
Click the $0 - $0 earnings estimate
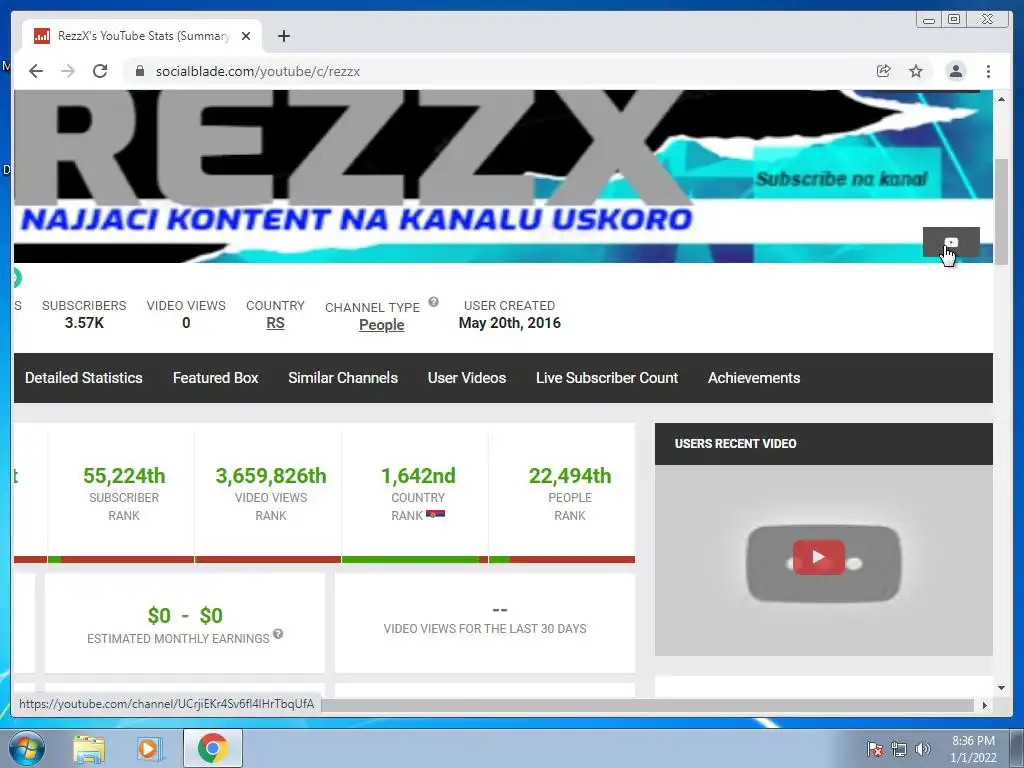click(x=185, y=615)
